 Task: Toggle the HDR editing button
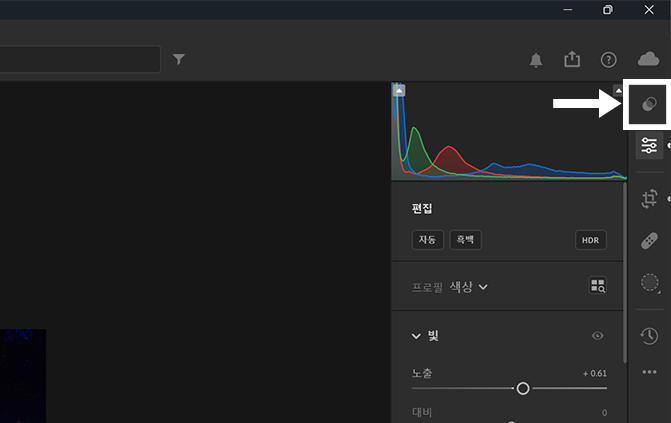(x=591, y=240)
